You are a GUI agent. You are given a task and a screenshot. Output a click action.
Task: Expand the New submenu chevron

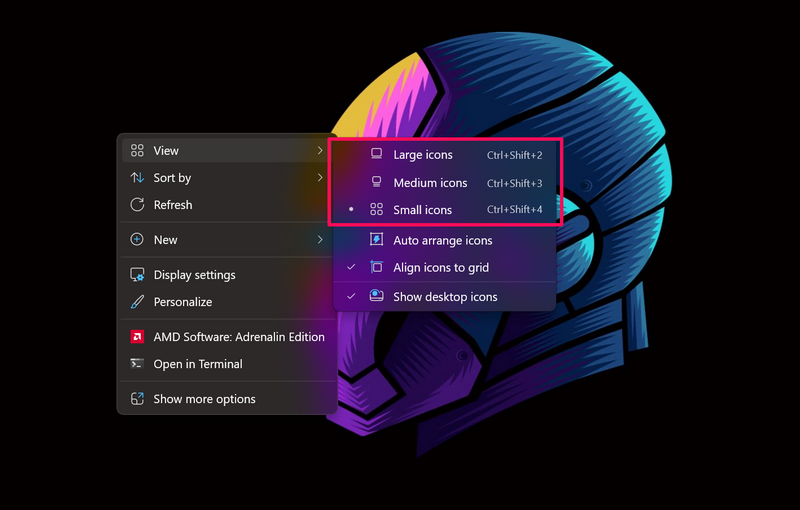pos(320,240)
